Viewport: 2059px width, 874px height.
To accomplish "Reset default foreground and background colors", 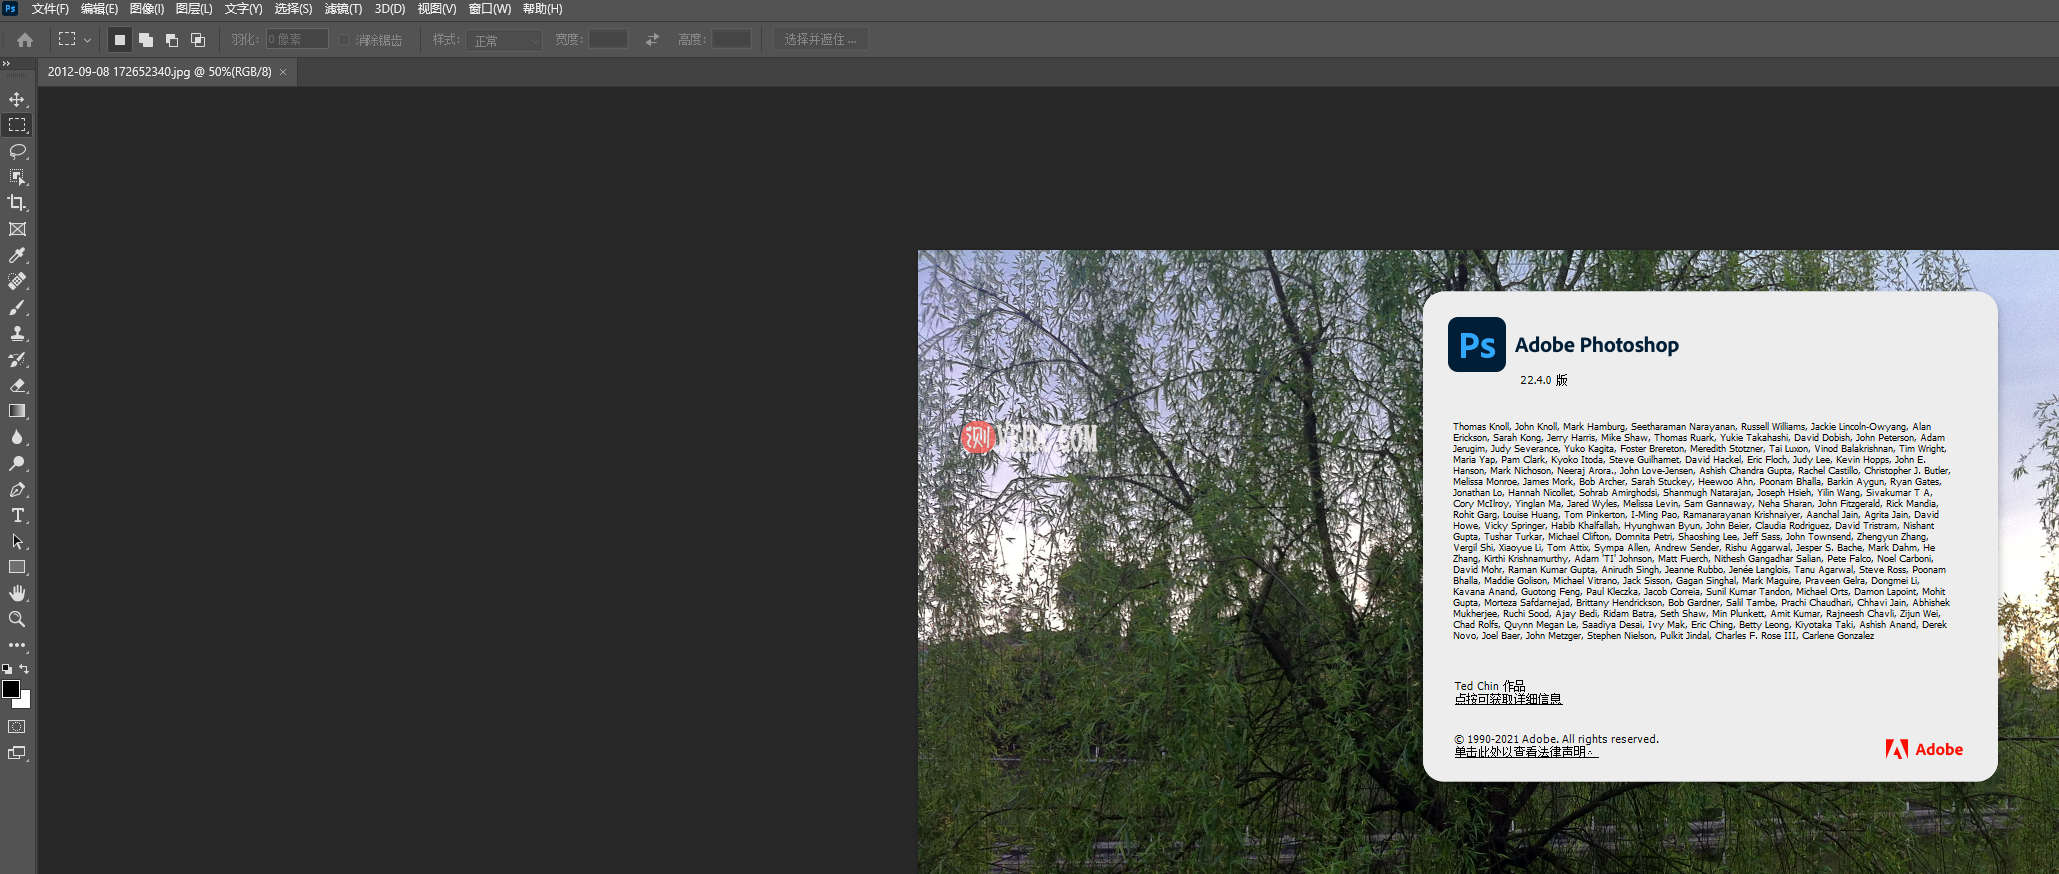I will [7, 669].
